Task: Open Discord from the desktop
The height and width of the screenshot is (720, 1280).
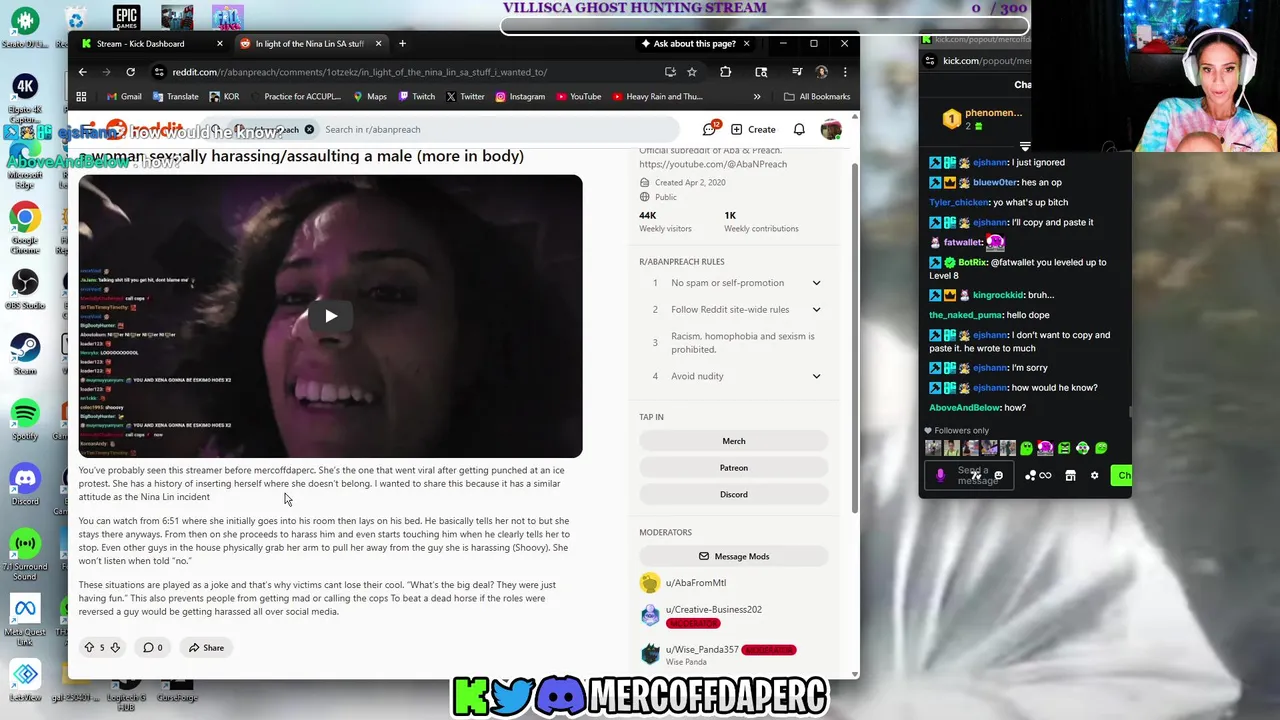Action: point(25,483)
